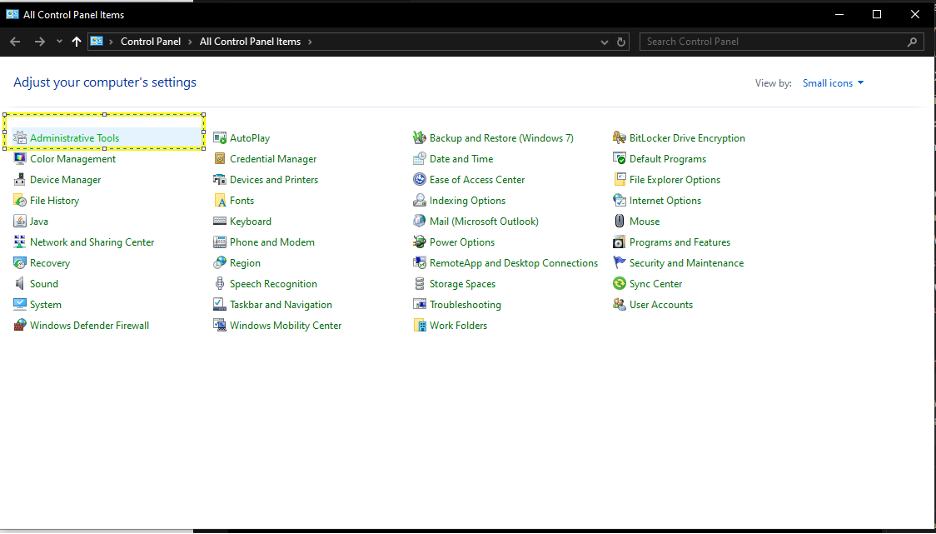Minimize the Control Panel window
Image resolution: width=936 pixels, height=534 pixels.
[x=839, y=14]
